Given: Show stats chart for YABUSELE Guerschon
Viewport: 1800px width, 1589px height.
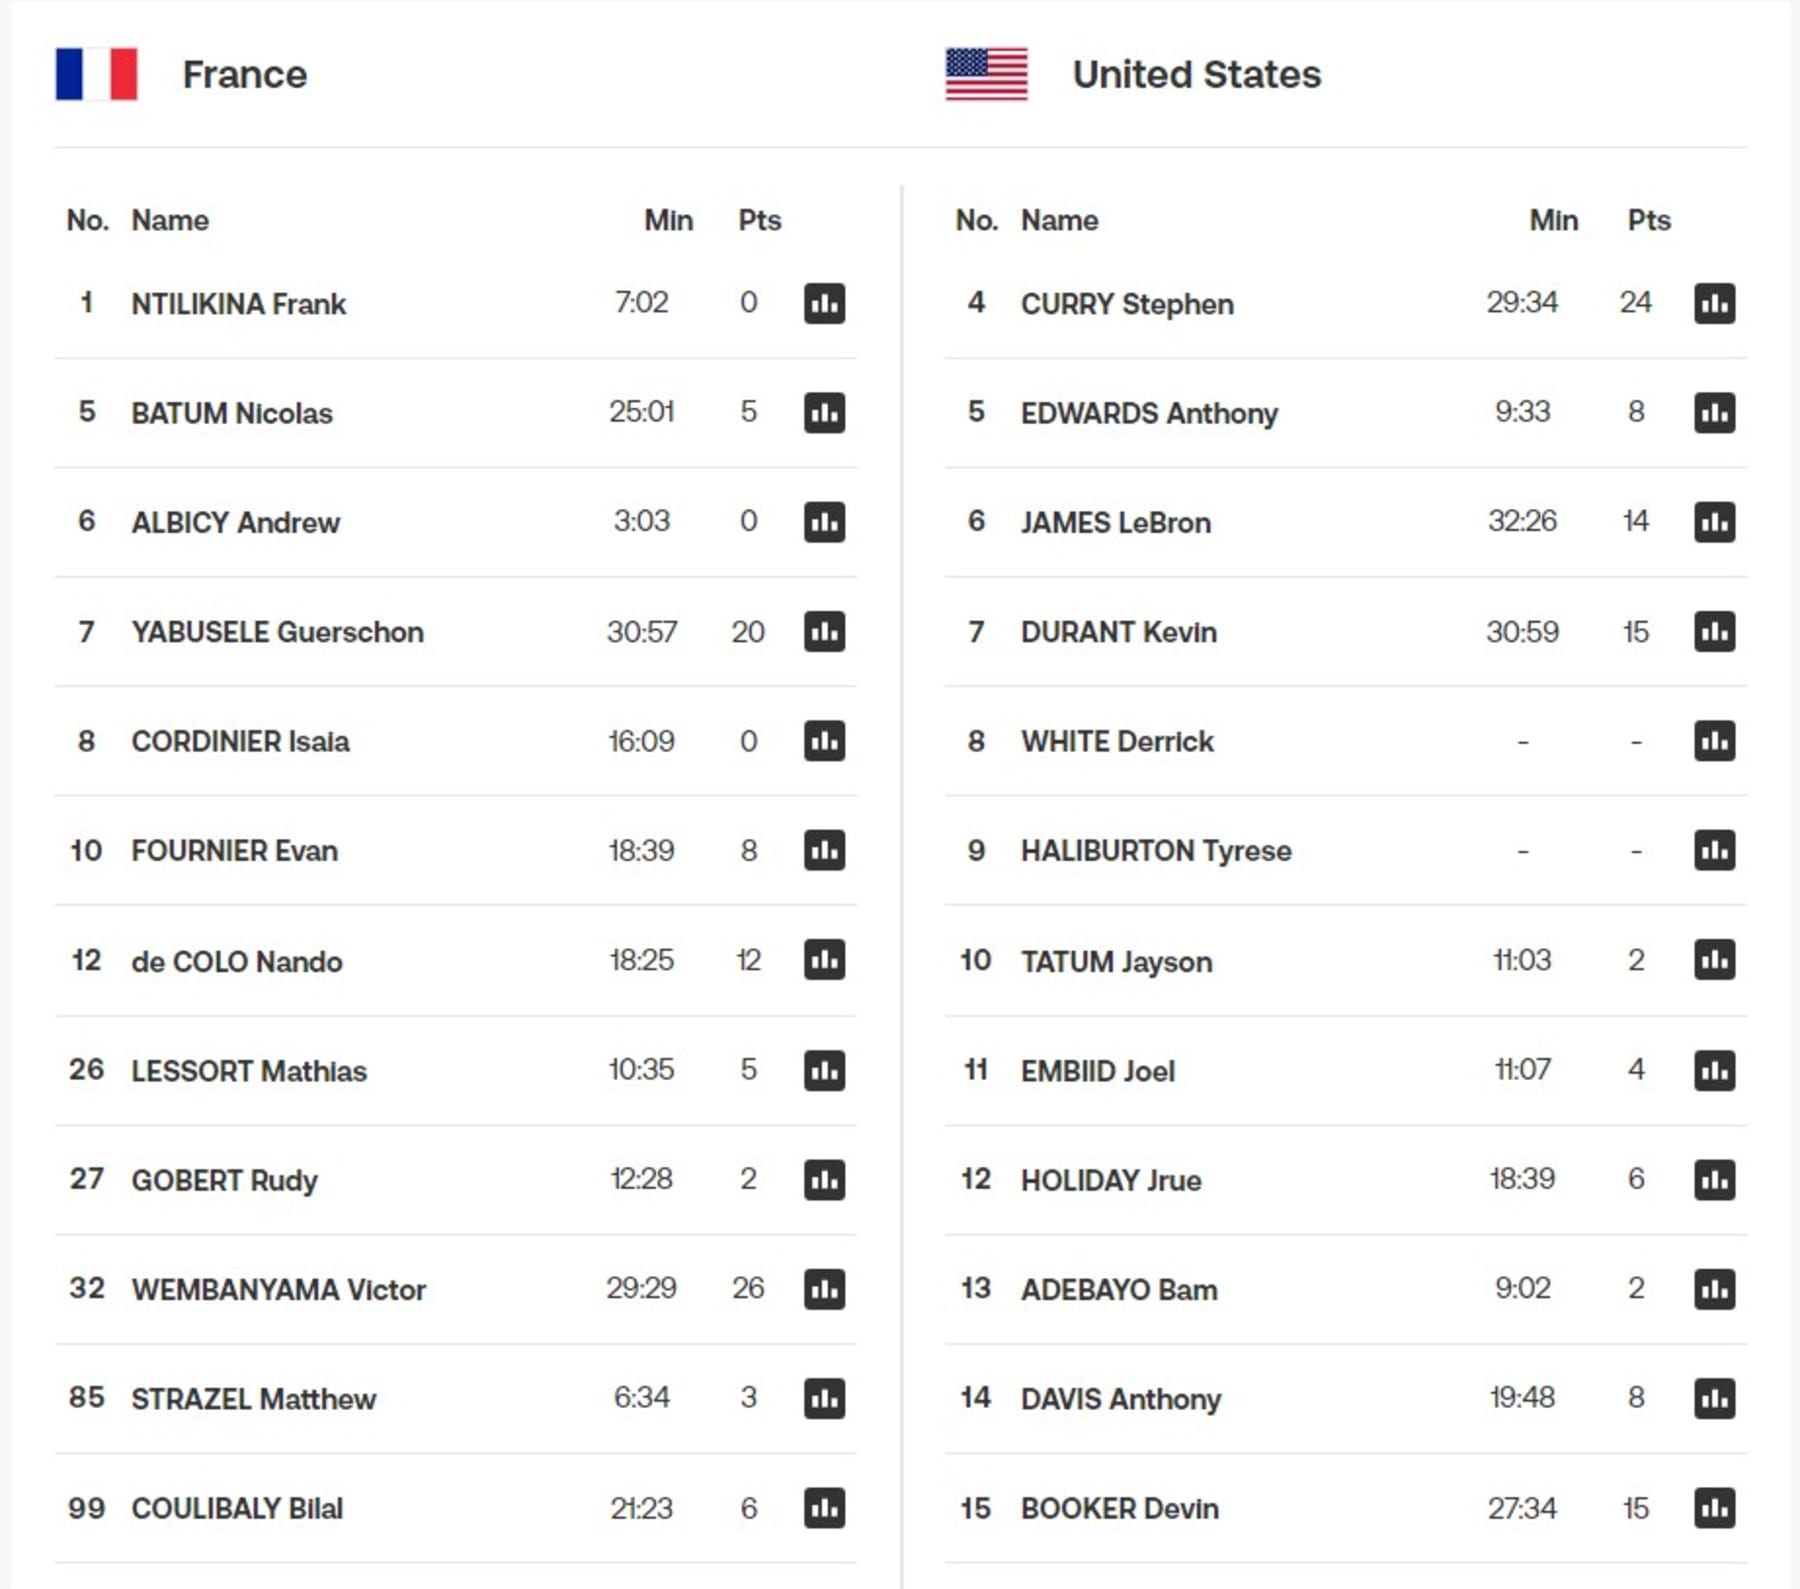Looking at the screenshot, I should point(824,632).
